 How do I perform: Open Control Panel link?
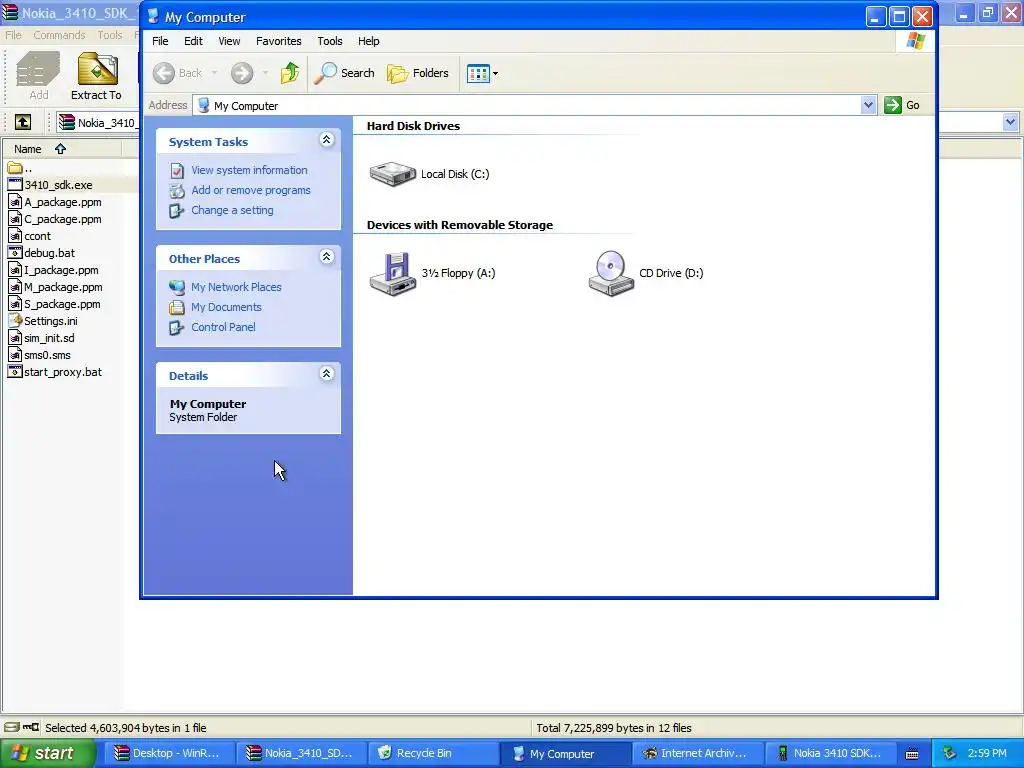pyautogui.click(x=223, y=327)
